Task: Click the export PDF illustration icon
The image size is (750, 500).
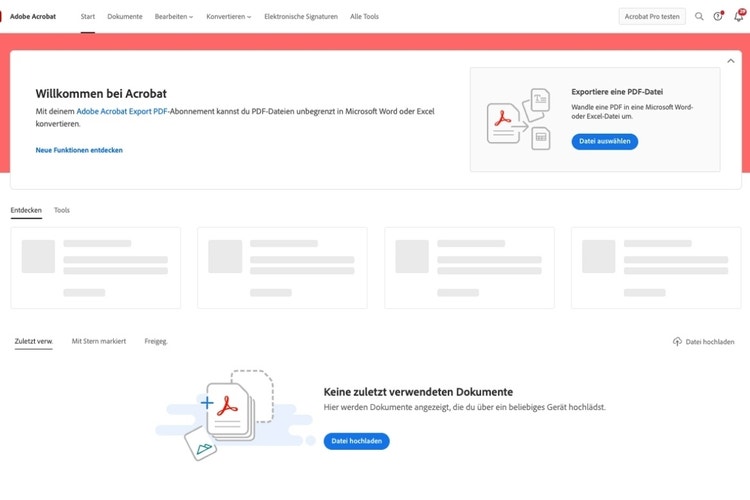Action: (x=518, y=119)
